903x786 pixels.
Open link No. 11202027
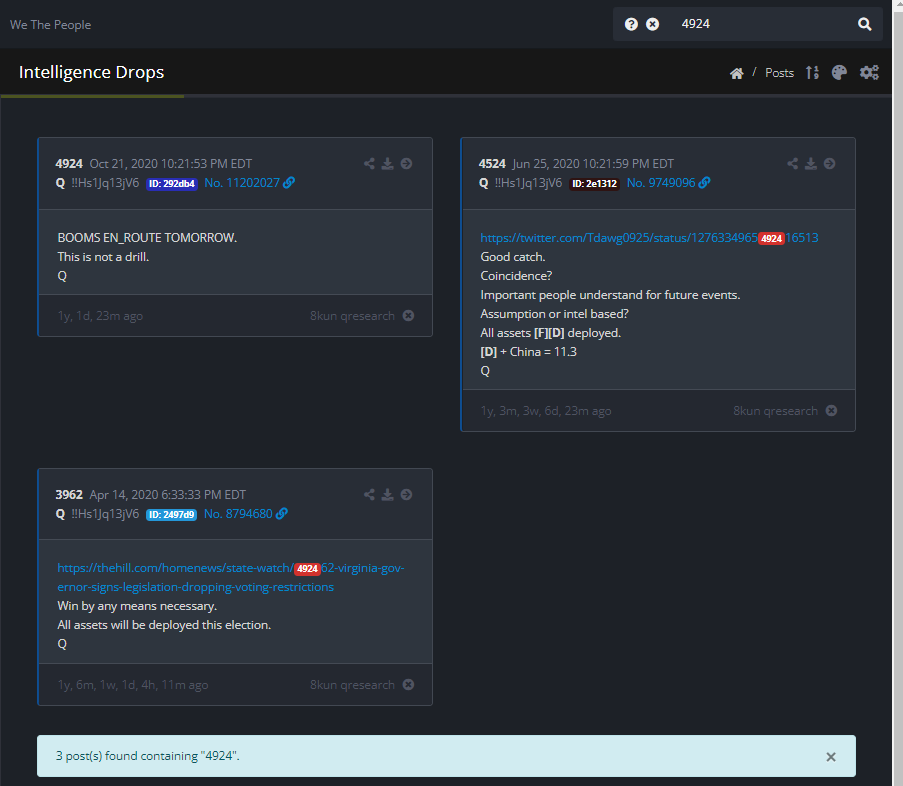click(242, 183)
